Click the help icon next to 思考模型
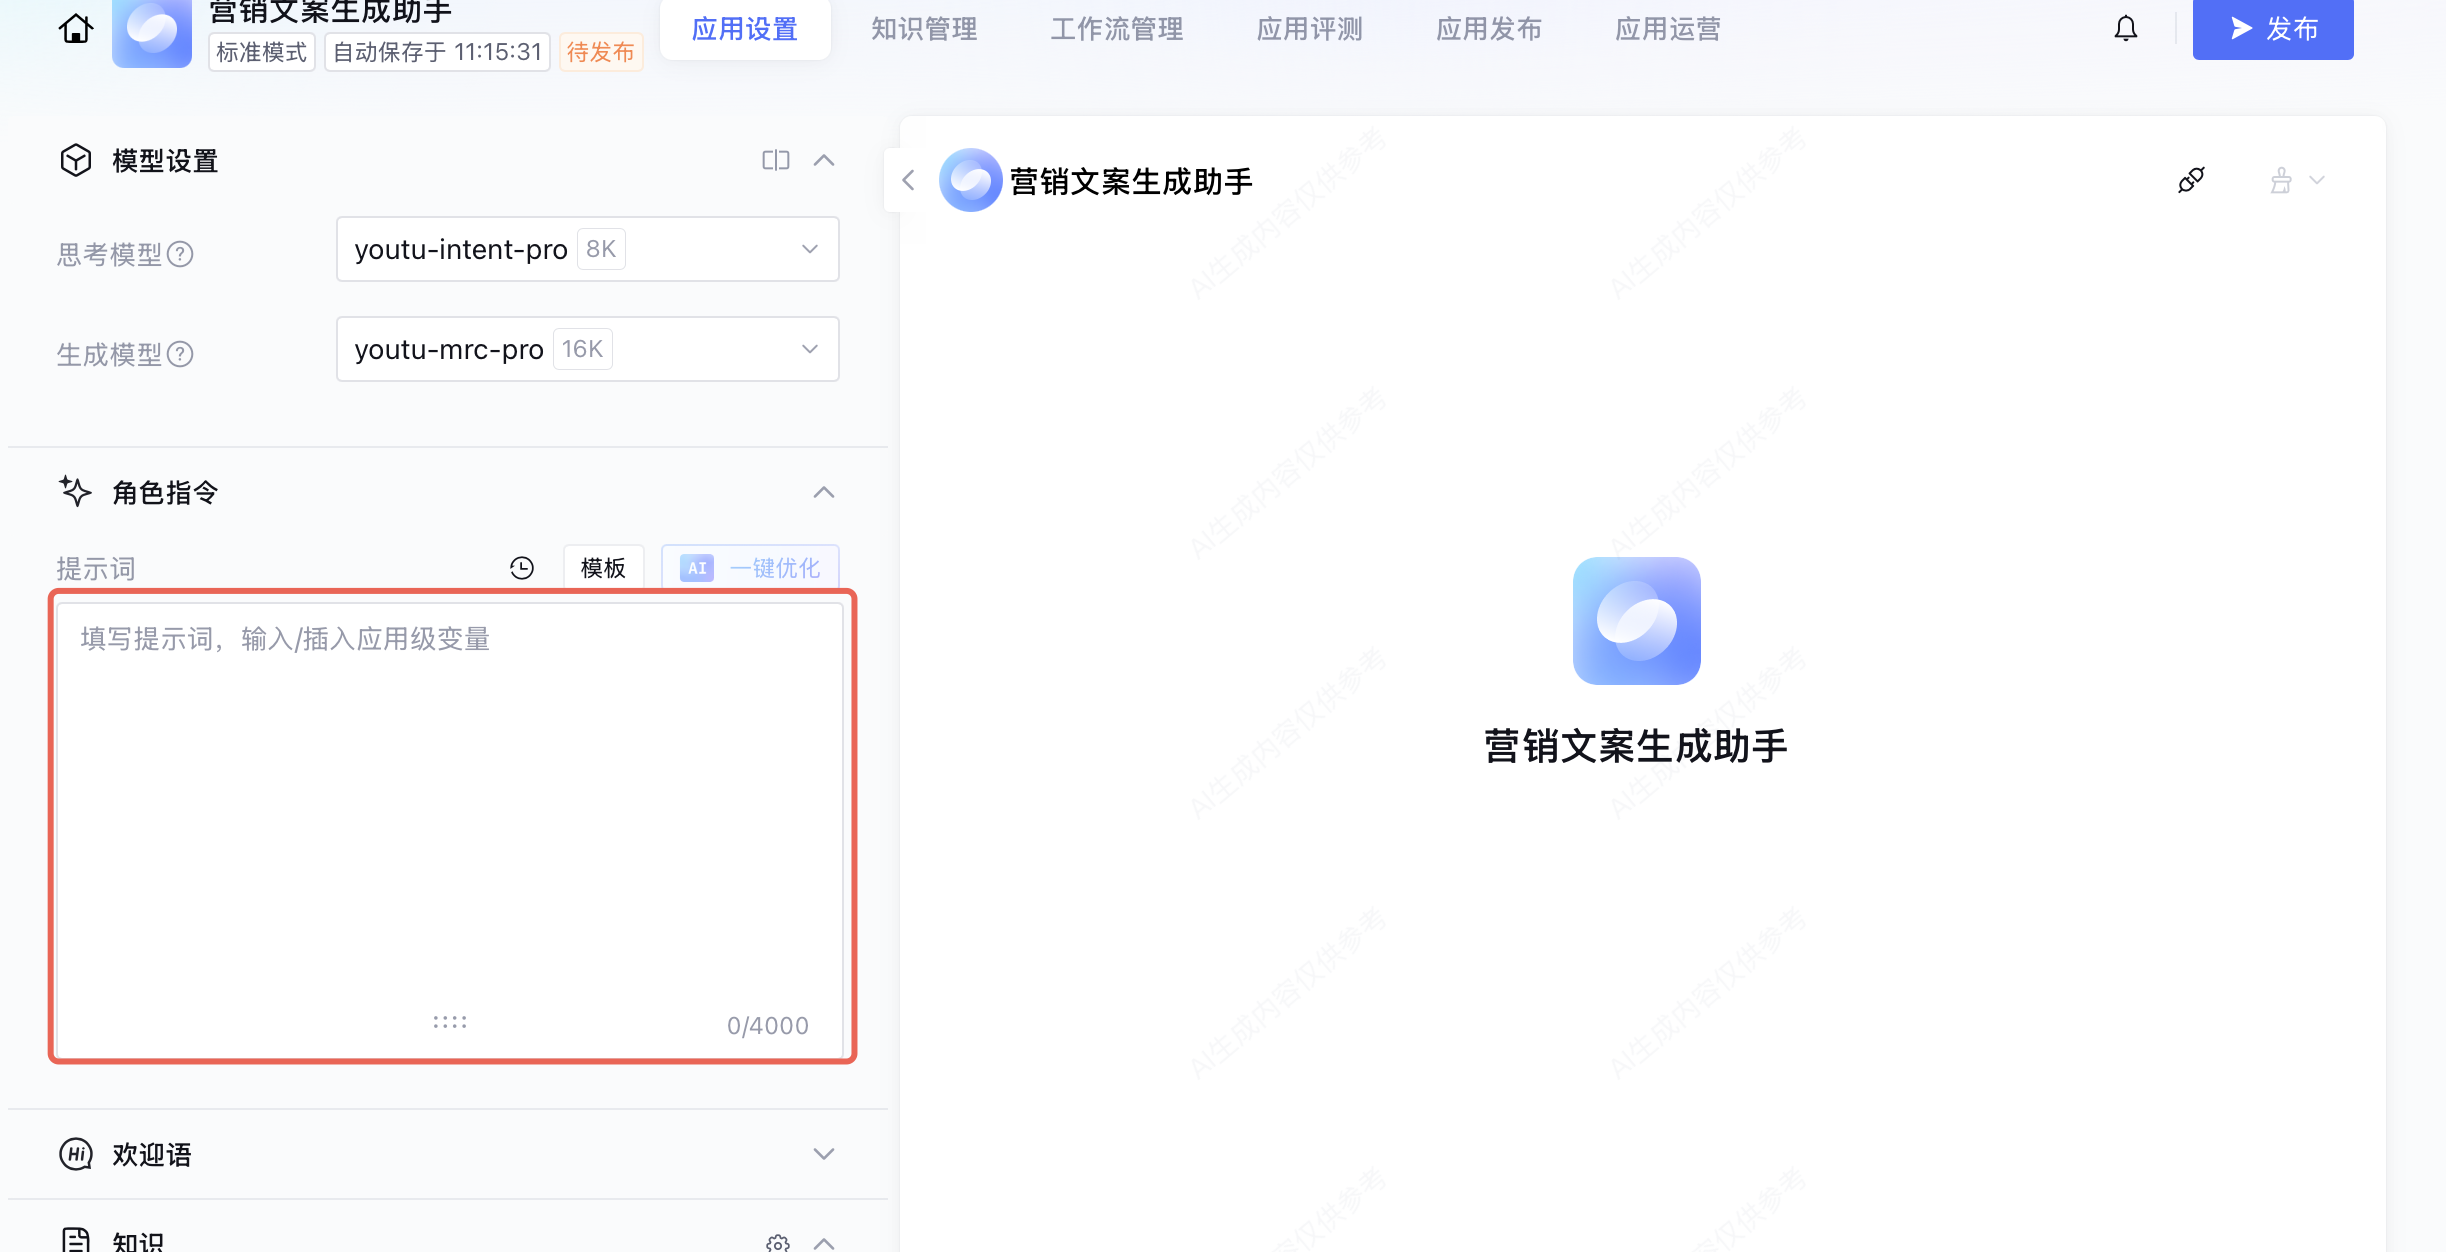The height and width of the screenshot is (1252, 2446). click(x=180, y=254)
